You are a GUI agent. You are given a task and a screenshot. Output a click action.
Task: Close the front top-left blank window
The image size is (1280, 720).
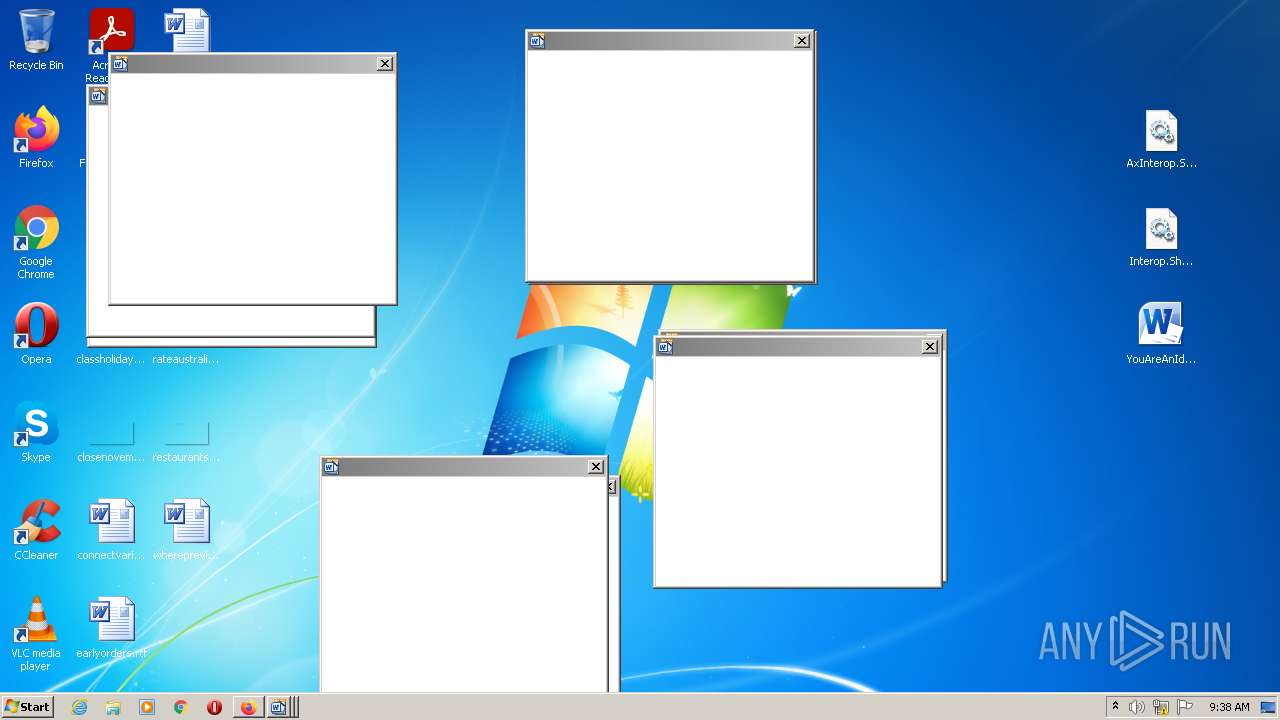(x=385, y=64)
